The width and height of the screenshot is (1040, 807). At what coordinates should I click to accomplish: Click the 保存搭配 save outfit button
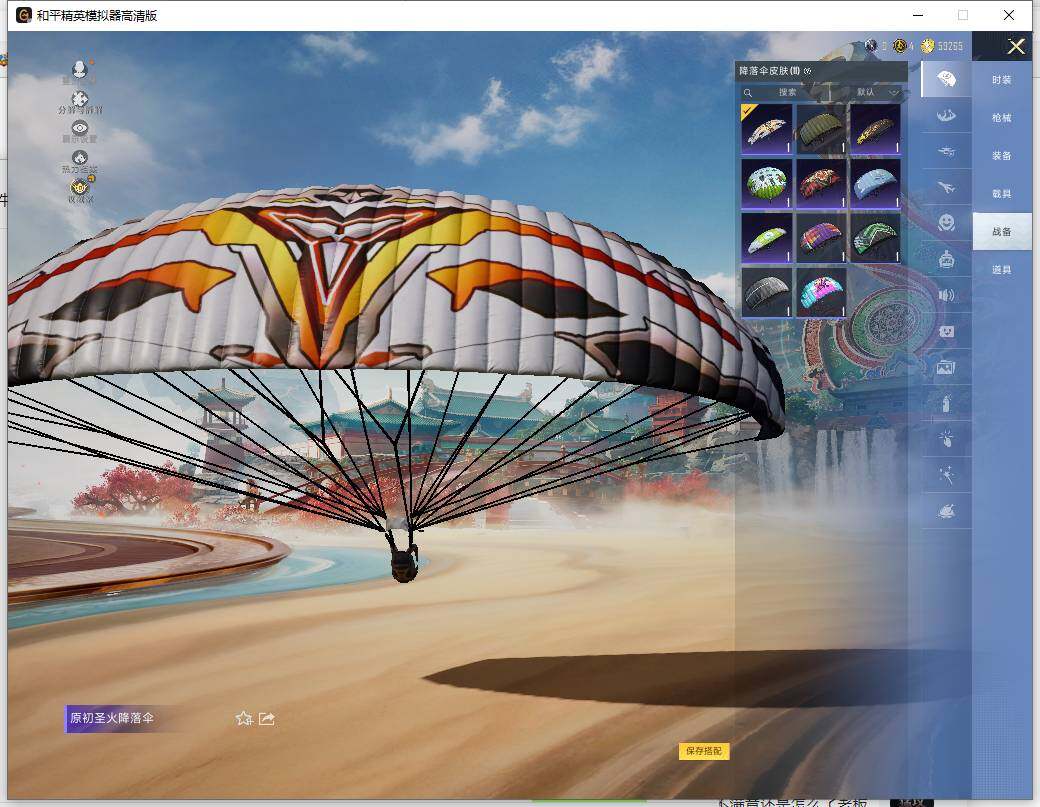point(704,751)
